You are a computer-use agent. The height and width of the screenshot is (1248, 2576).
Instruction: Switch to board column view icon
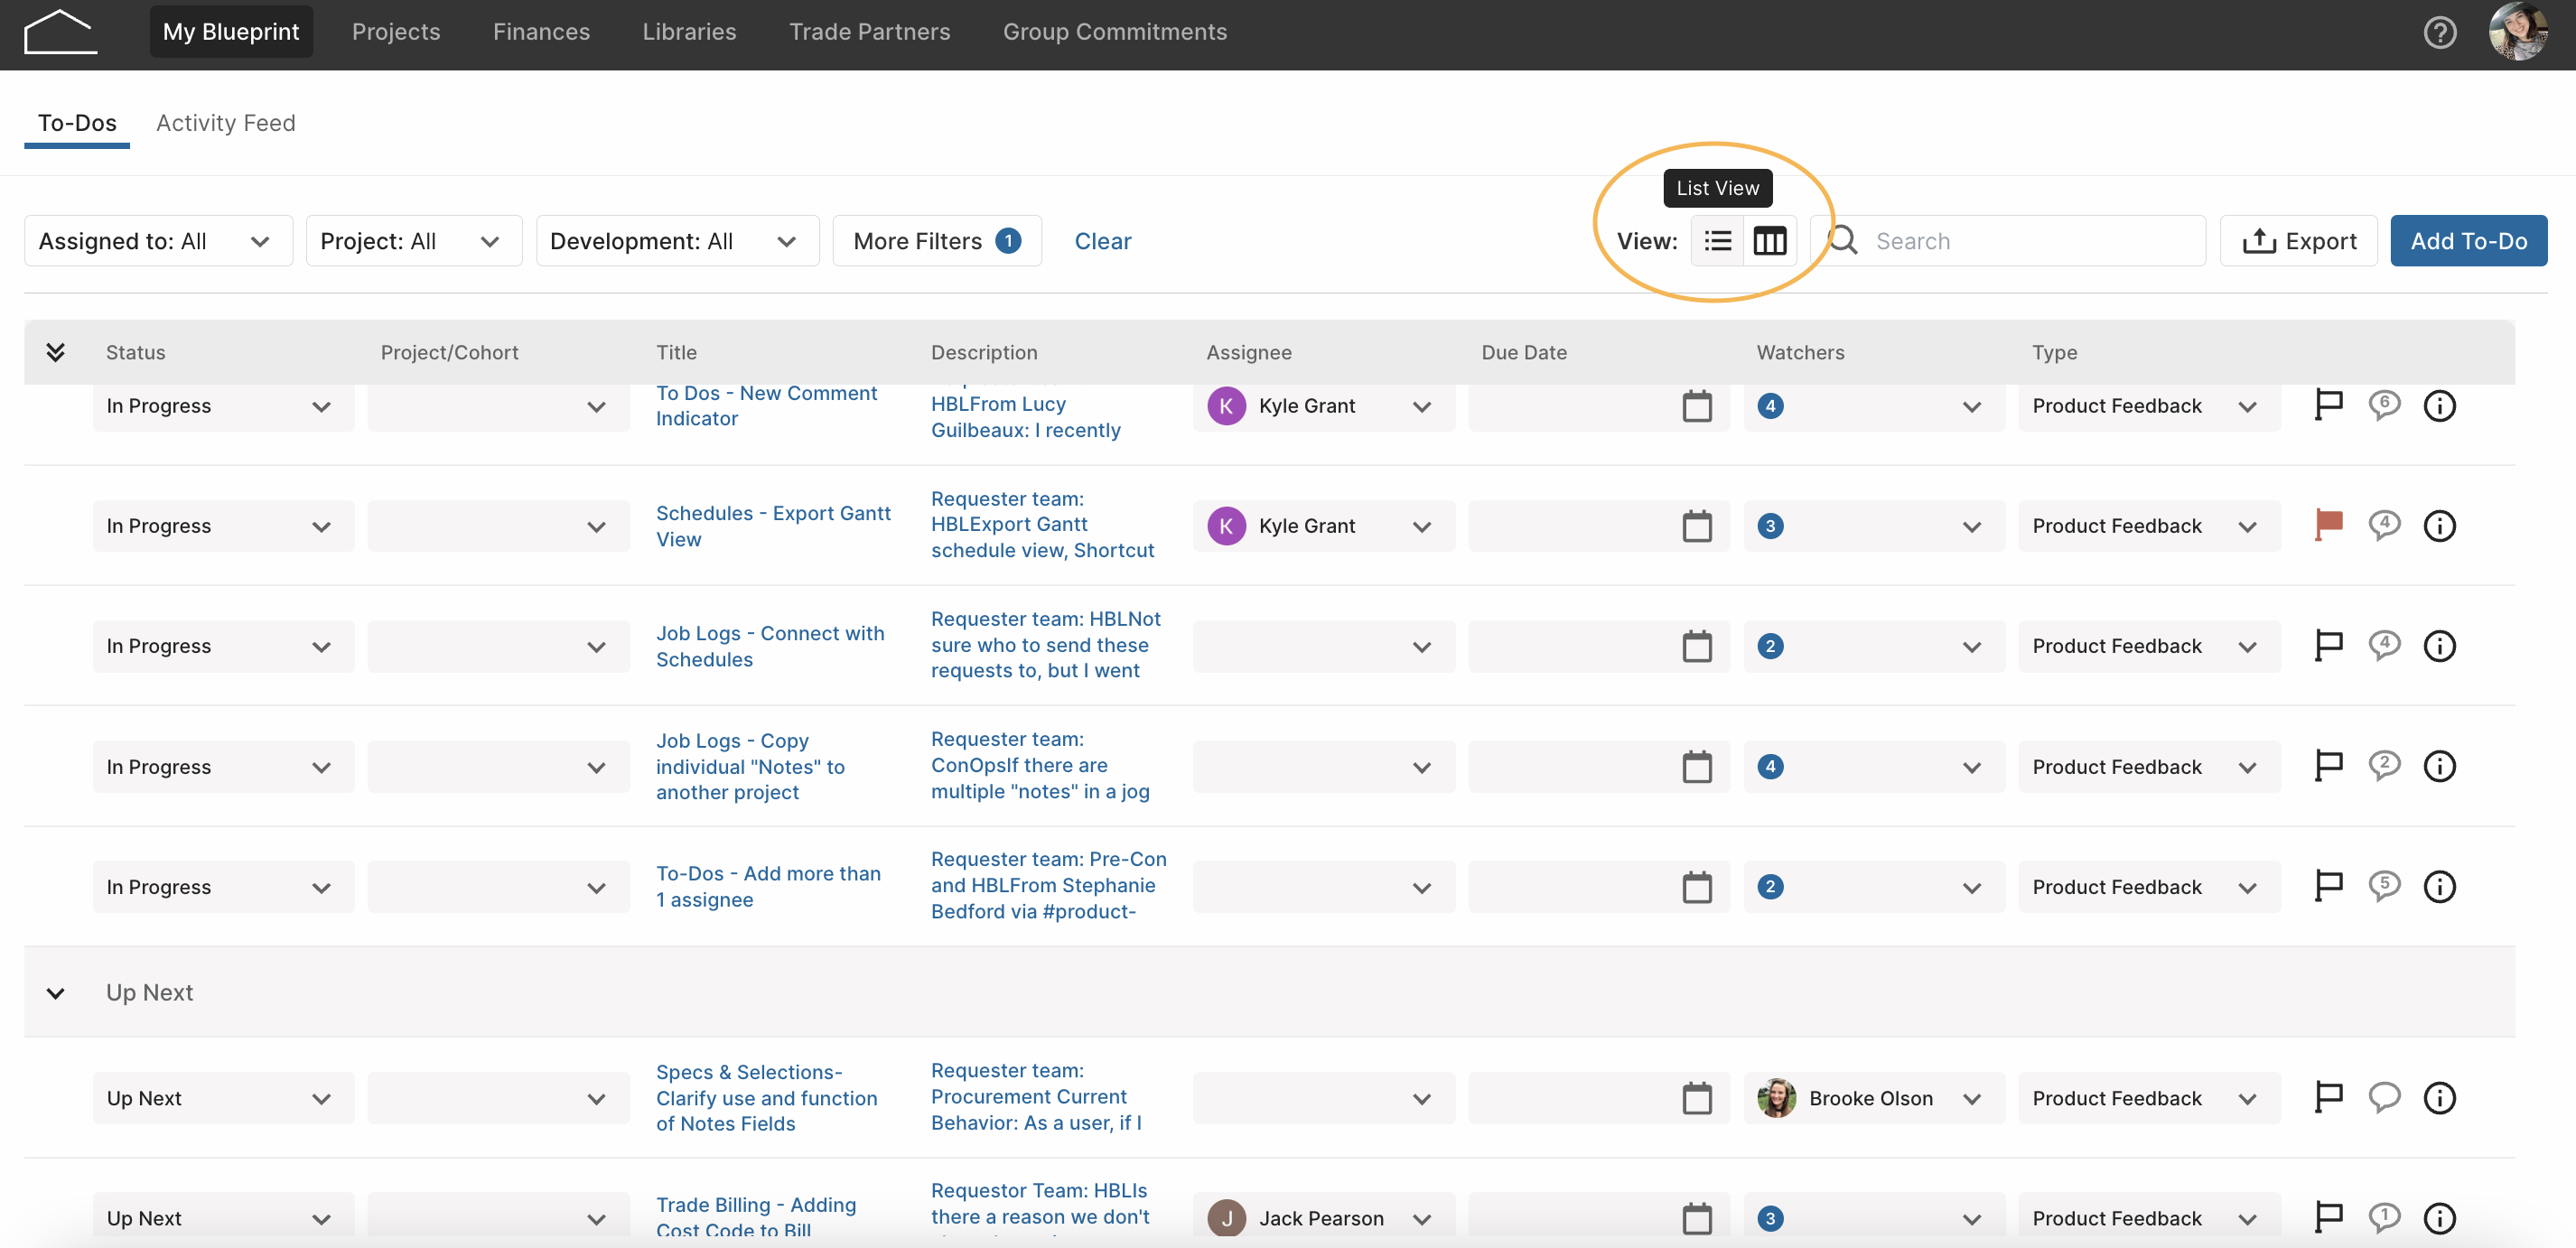1769,241
